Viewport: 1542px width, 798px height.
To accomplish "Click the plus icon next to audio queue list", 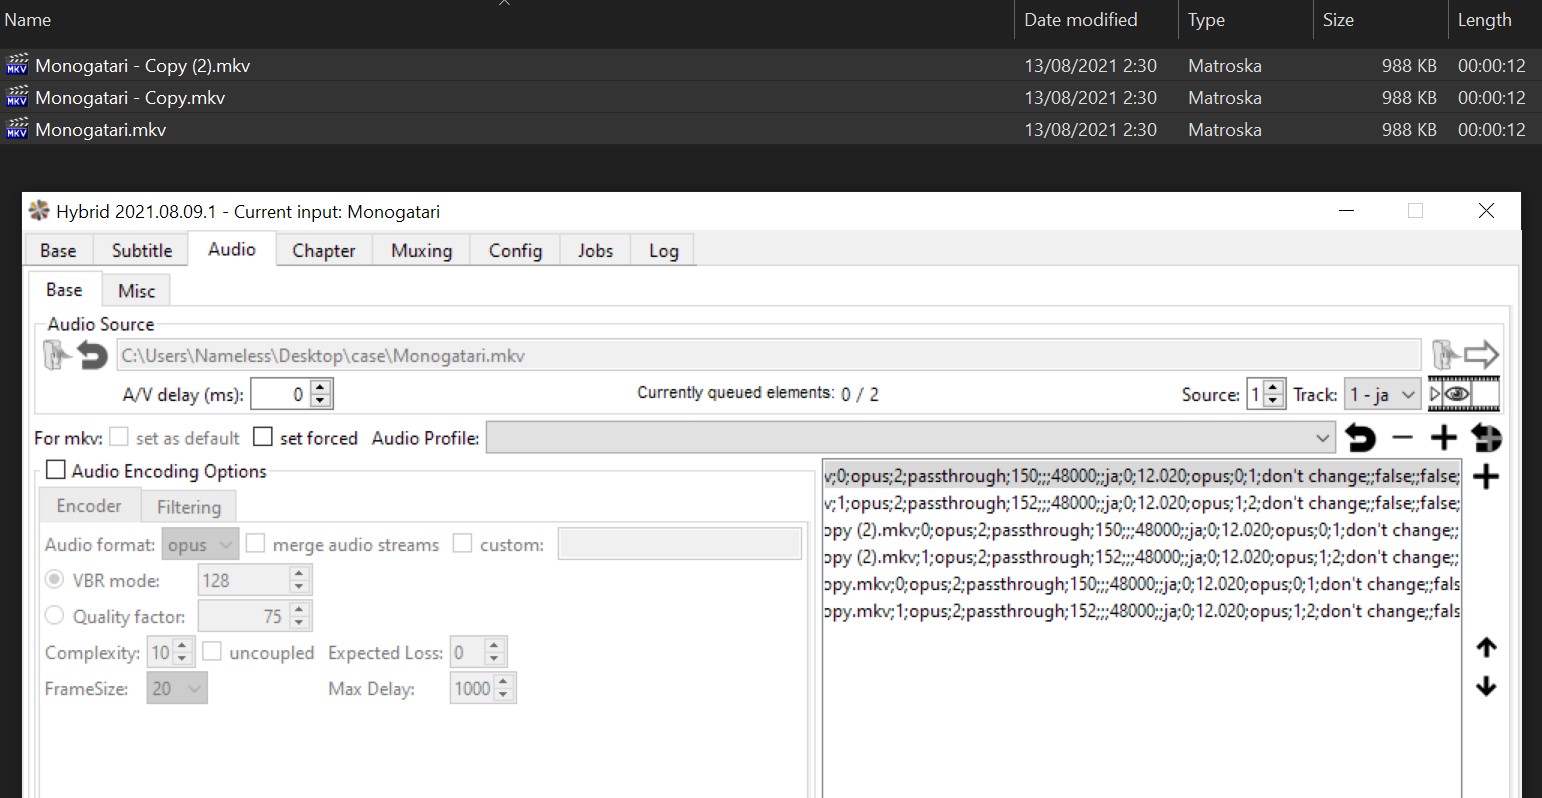I will coord(1486,477).
